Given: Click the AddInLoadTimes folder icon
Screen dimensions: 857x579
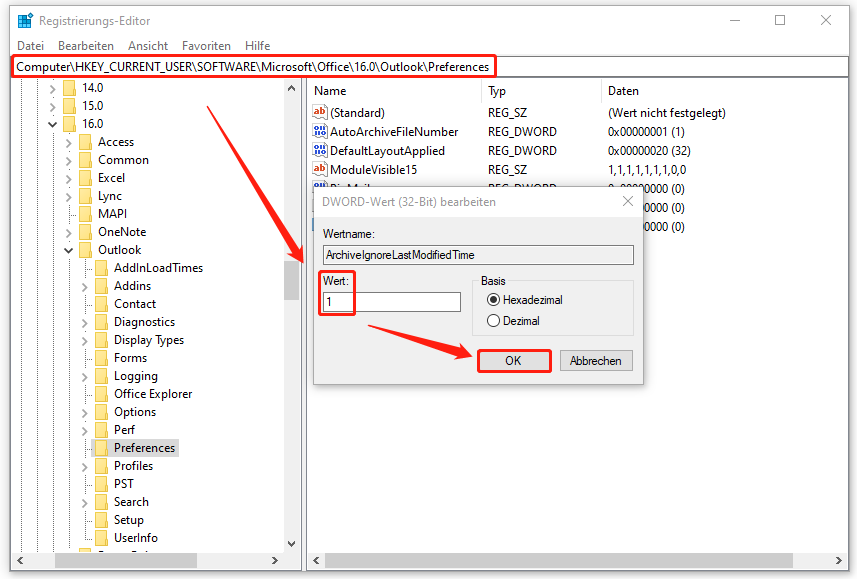Looking at the screenshot, I should coord(101,268).
